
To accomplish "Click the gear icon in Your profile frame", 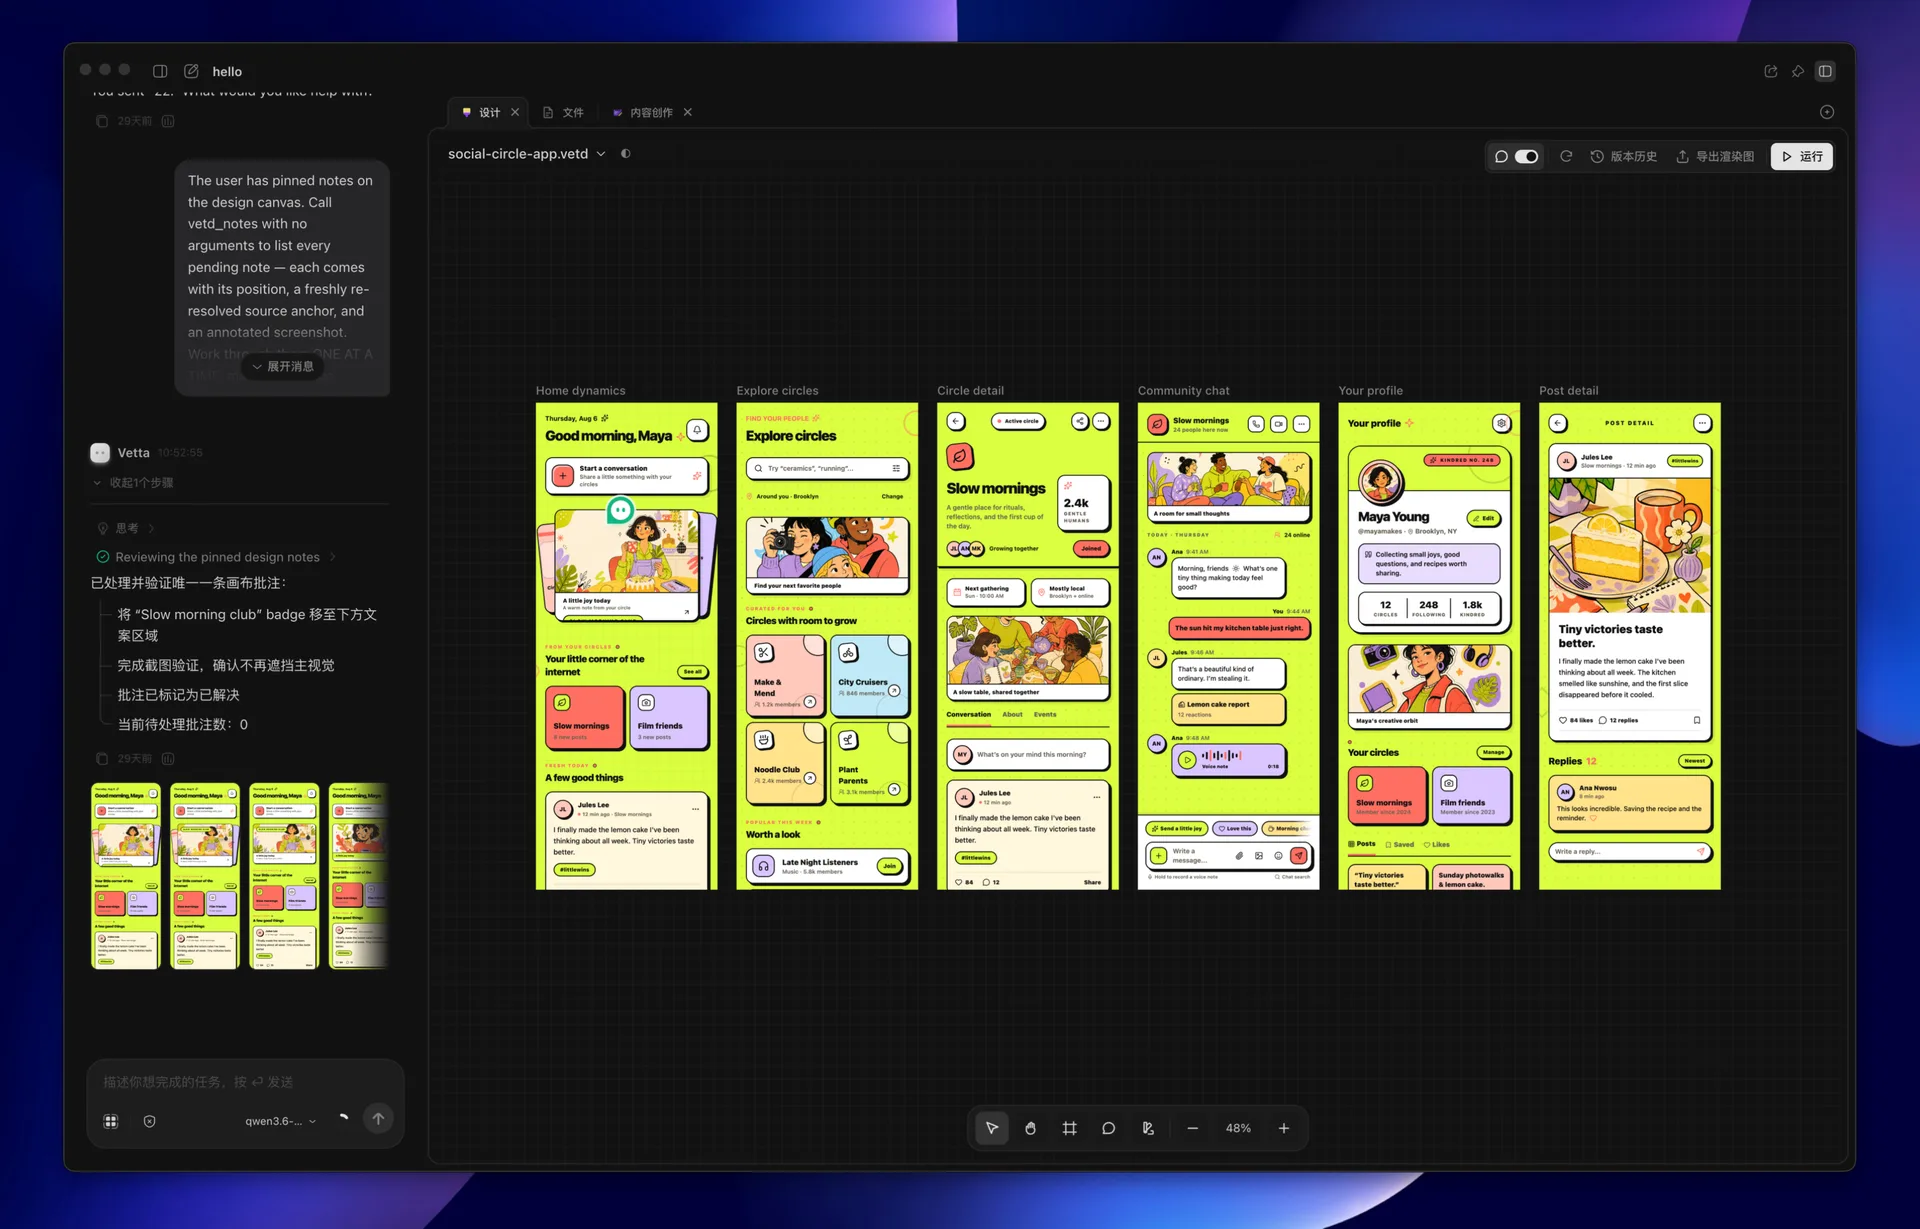I will coord(1501,424).
